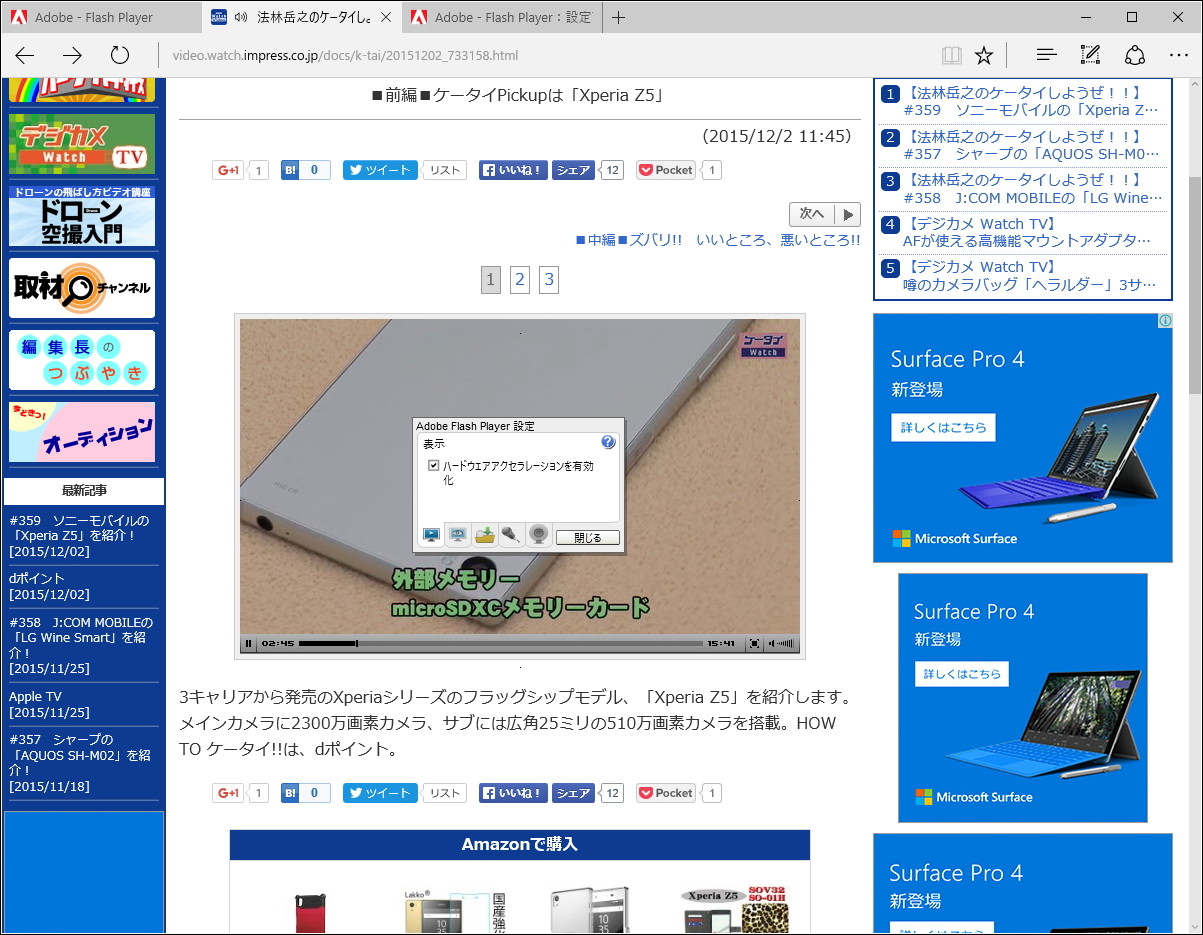The width and height of the screenshot is (1203, 935).
Task: Go to page 2 of the article
Action: coord(519,280)
